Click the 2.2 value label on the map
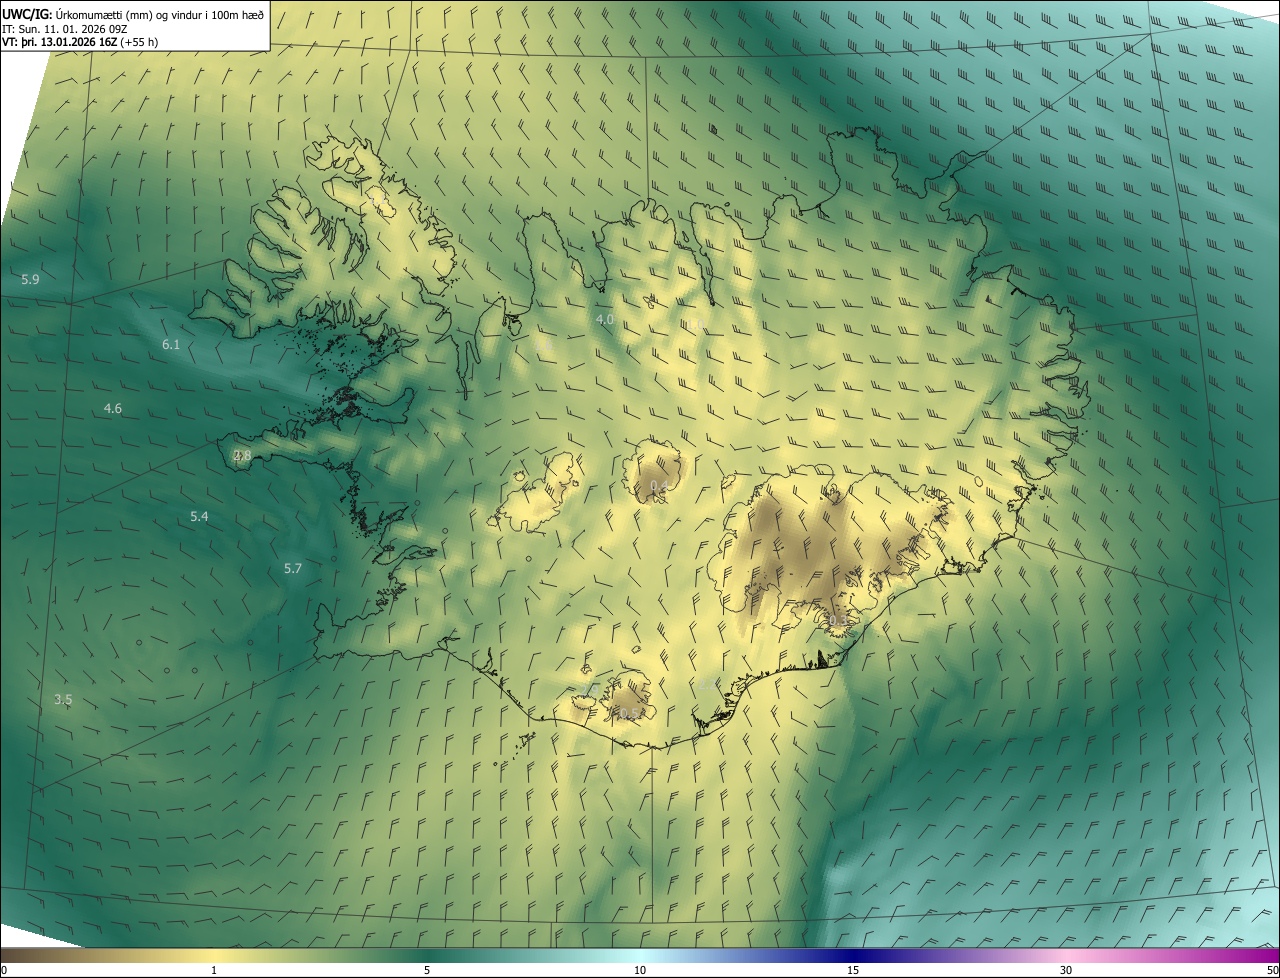 click(x=708, y=685)
